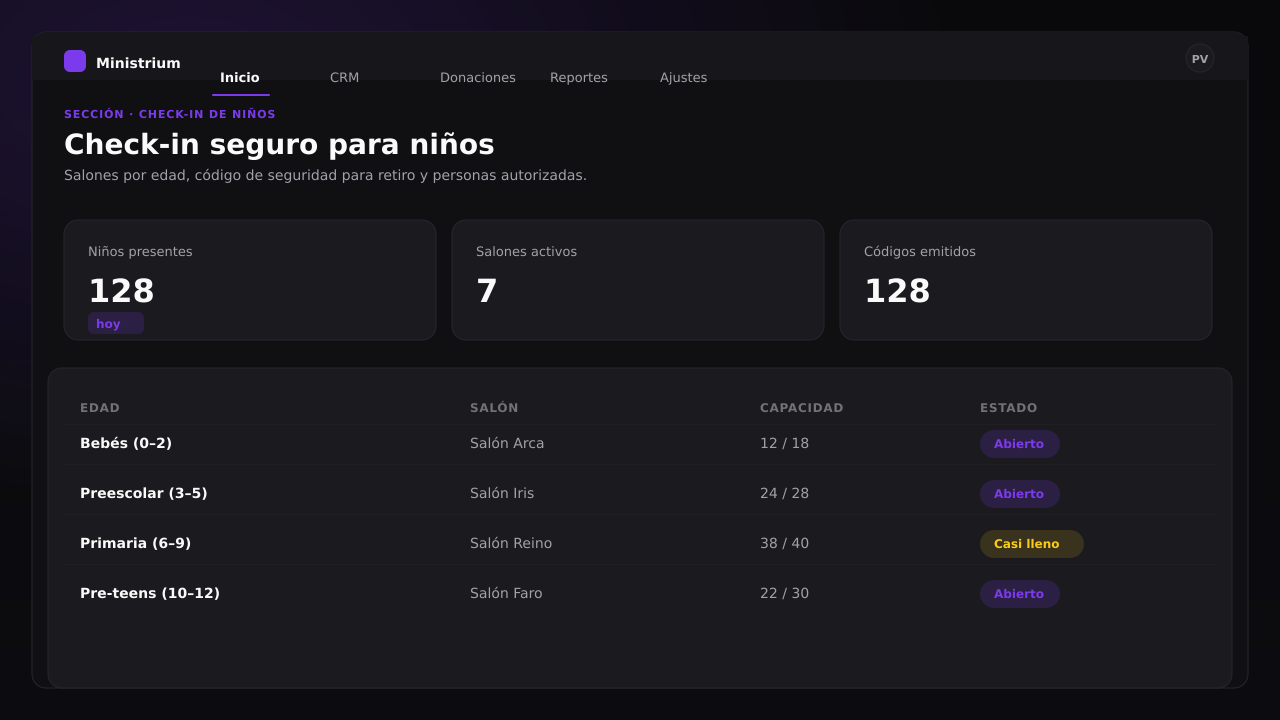Click the Ministrium brand name
This screenshot has height=720, width=1280.
138,63
